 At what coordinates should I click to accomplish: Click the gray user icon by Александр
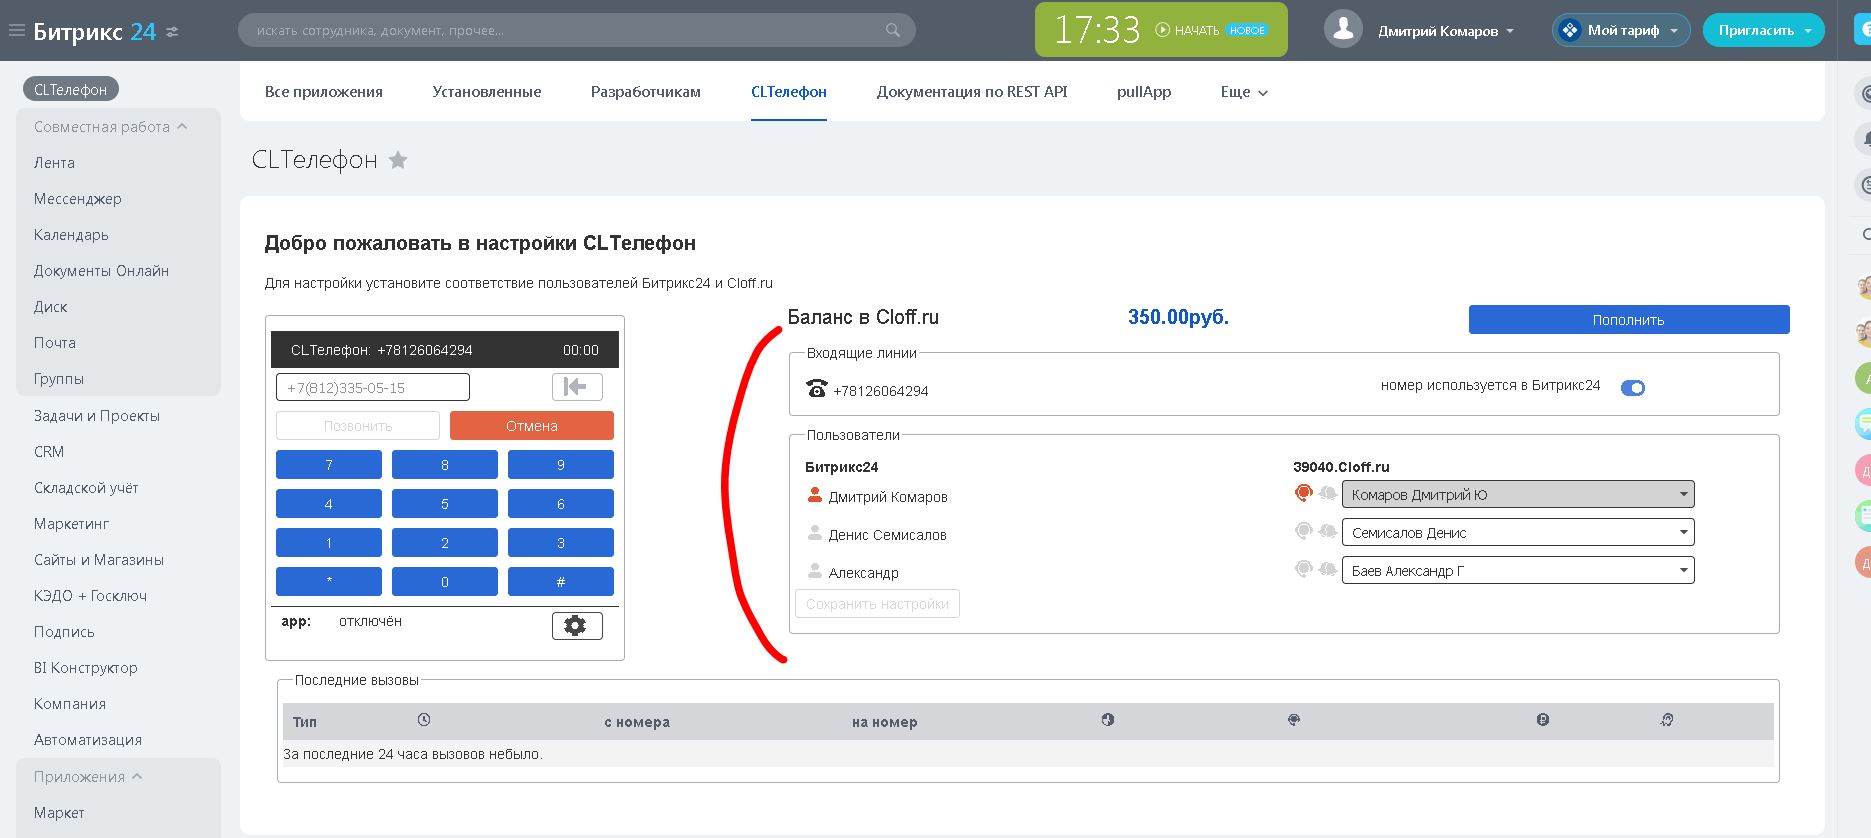point(814,571)
